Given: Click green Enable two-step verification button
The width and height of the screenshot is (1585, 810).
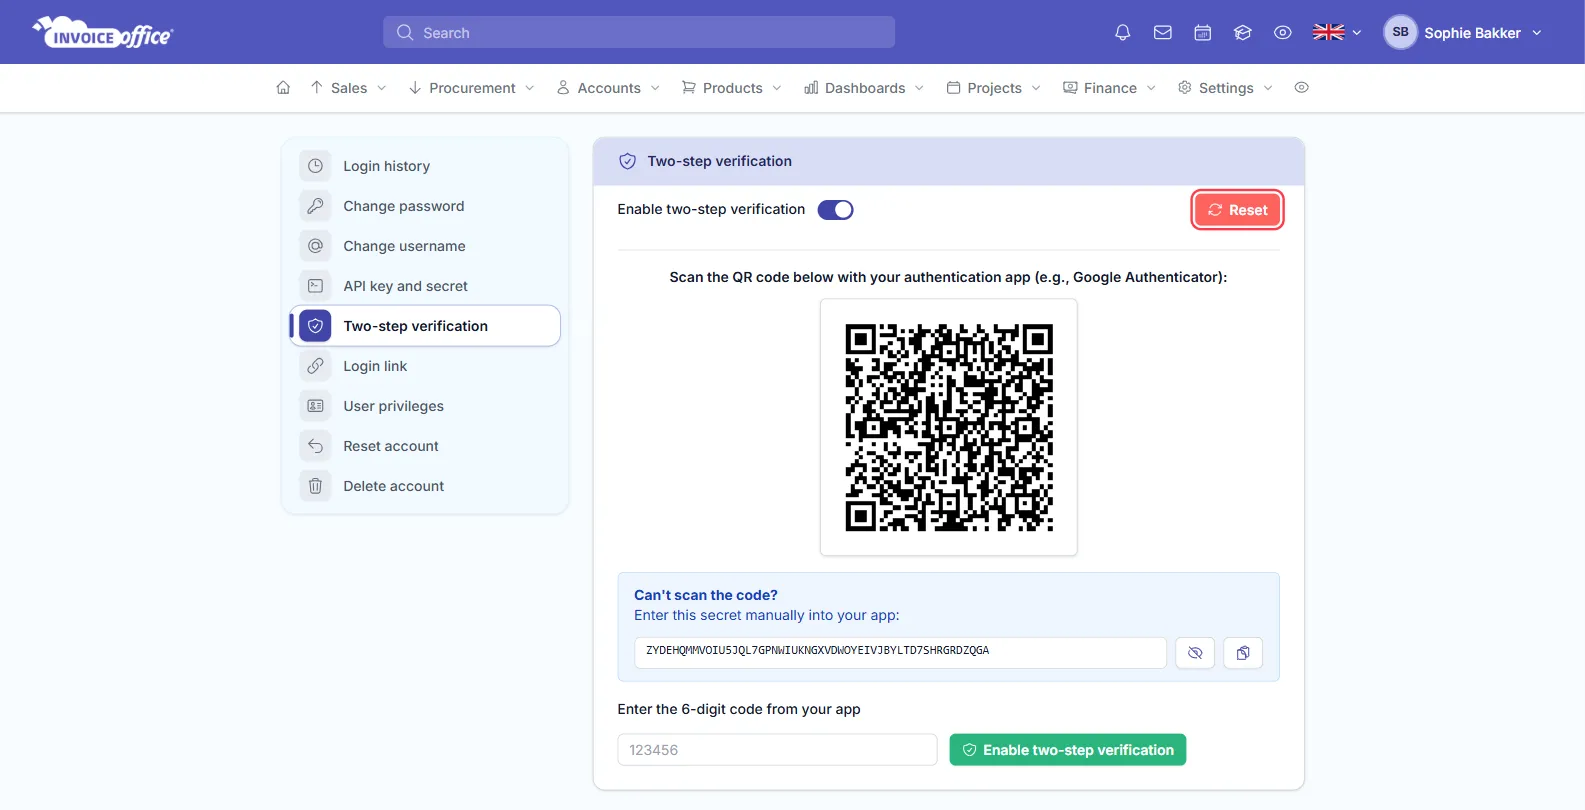Looking at the screenshot, I should 1068,750.
